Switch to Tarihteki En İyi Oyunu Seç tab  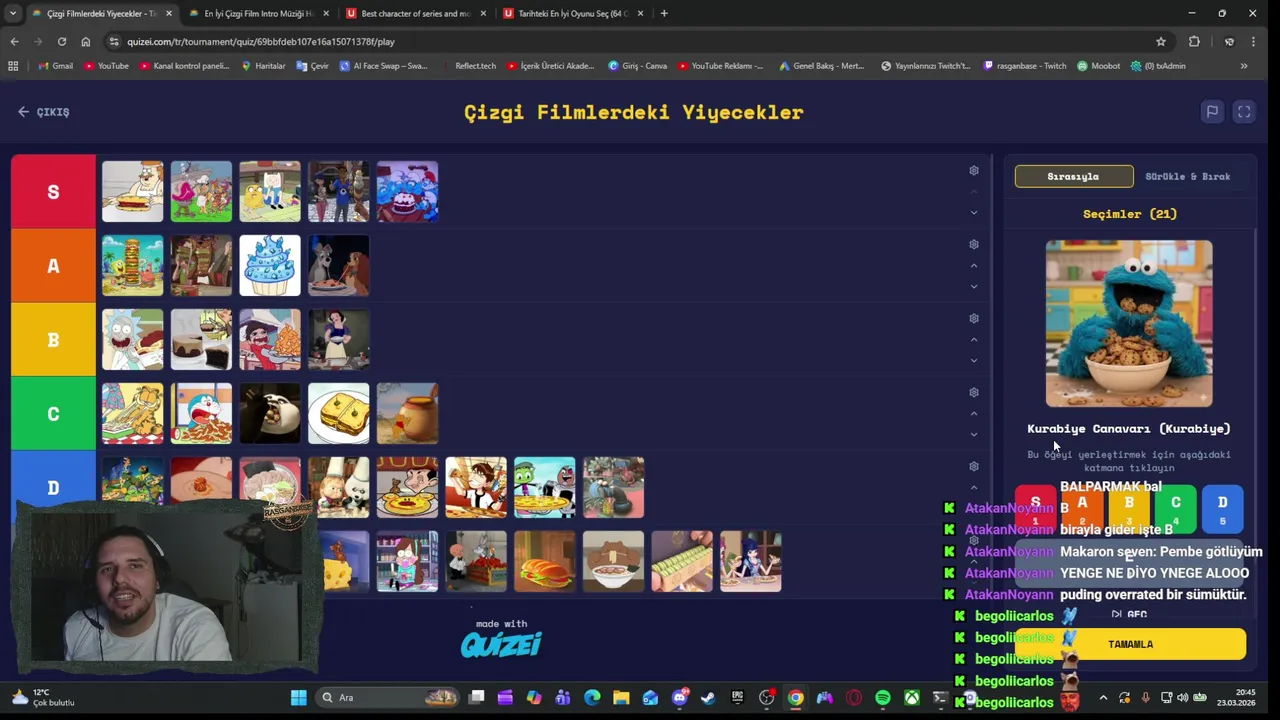(572, 13)
